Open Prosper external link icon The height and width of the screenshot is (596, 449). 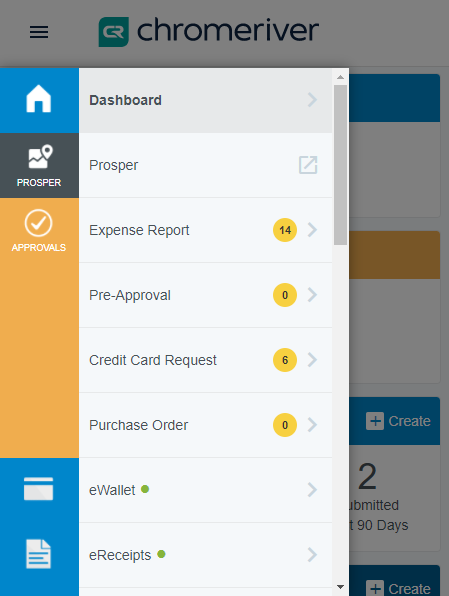point(308,165)
